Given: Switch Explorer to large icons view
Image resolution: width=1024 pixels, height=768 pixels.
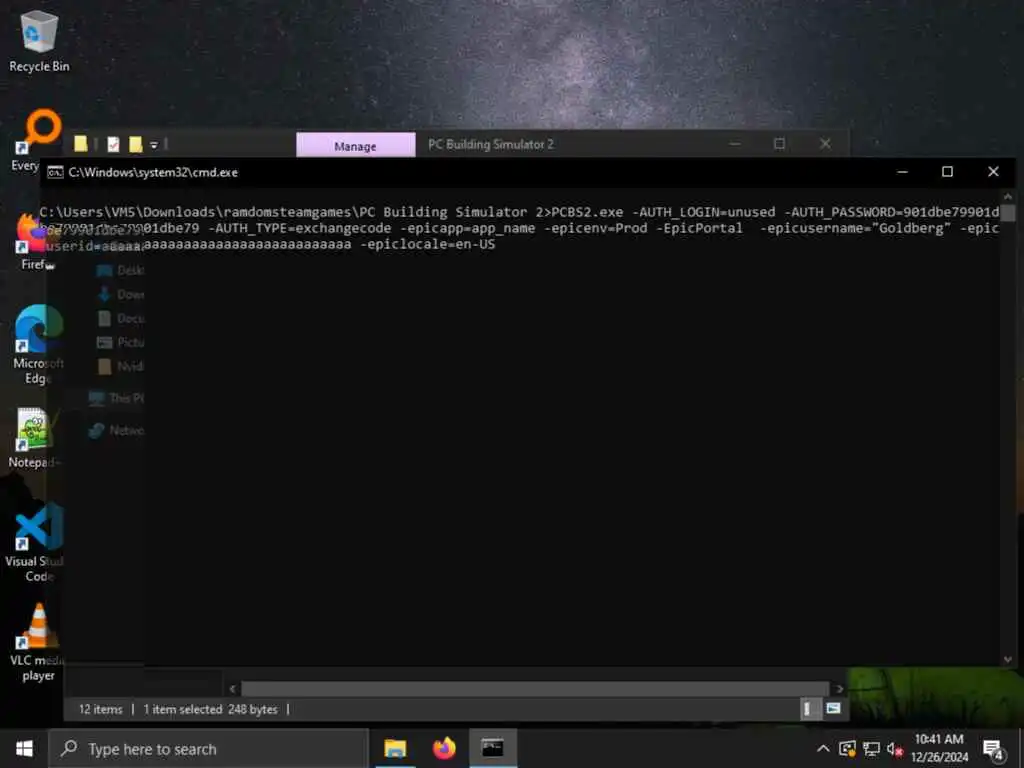Looking at the screenshot, I should coord(833,709).
